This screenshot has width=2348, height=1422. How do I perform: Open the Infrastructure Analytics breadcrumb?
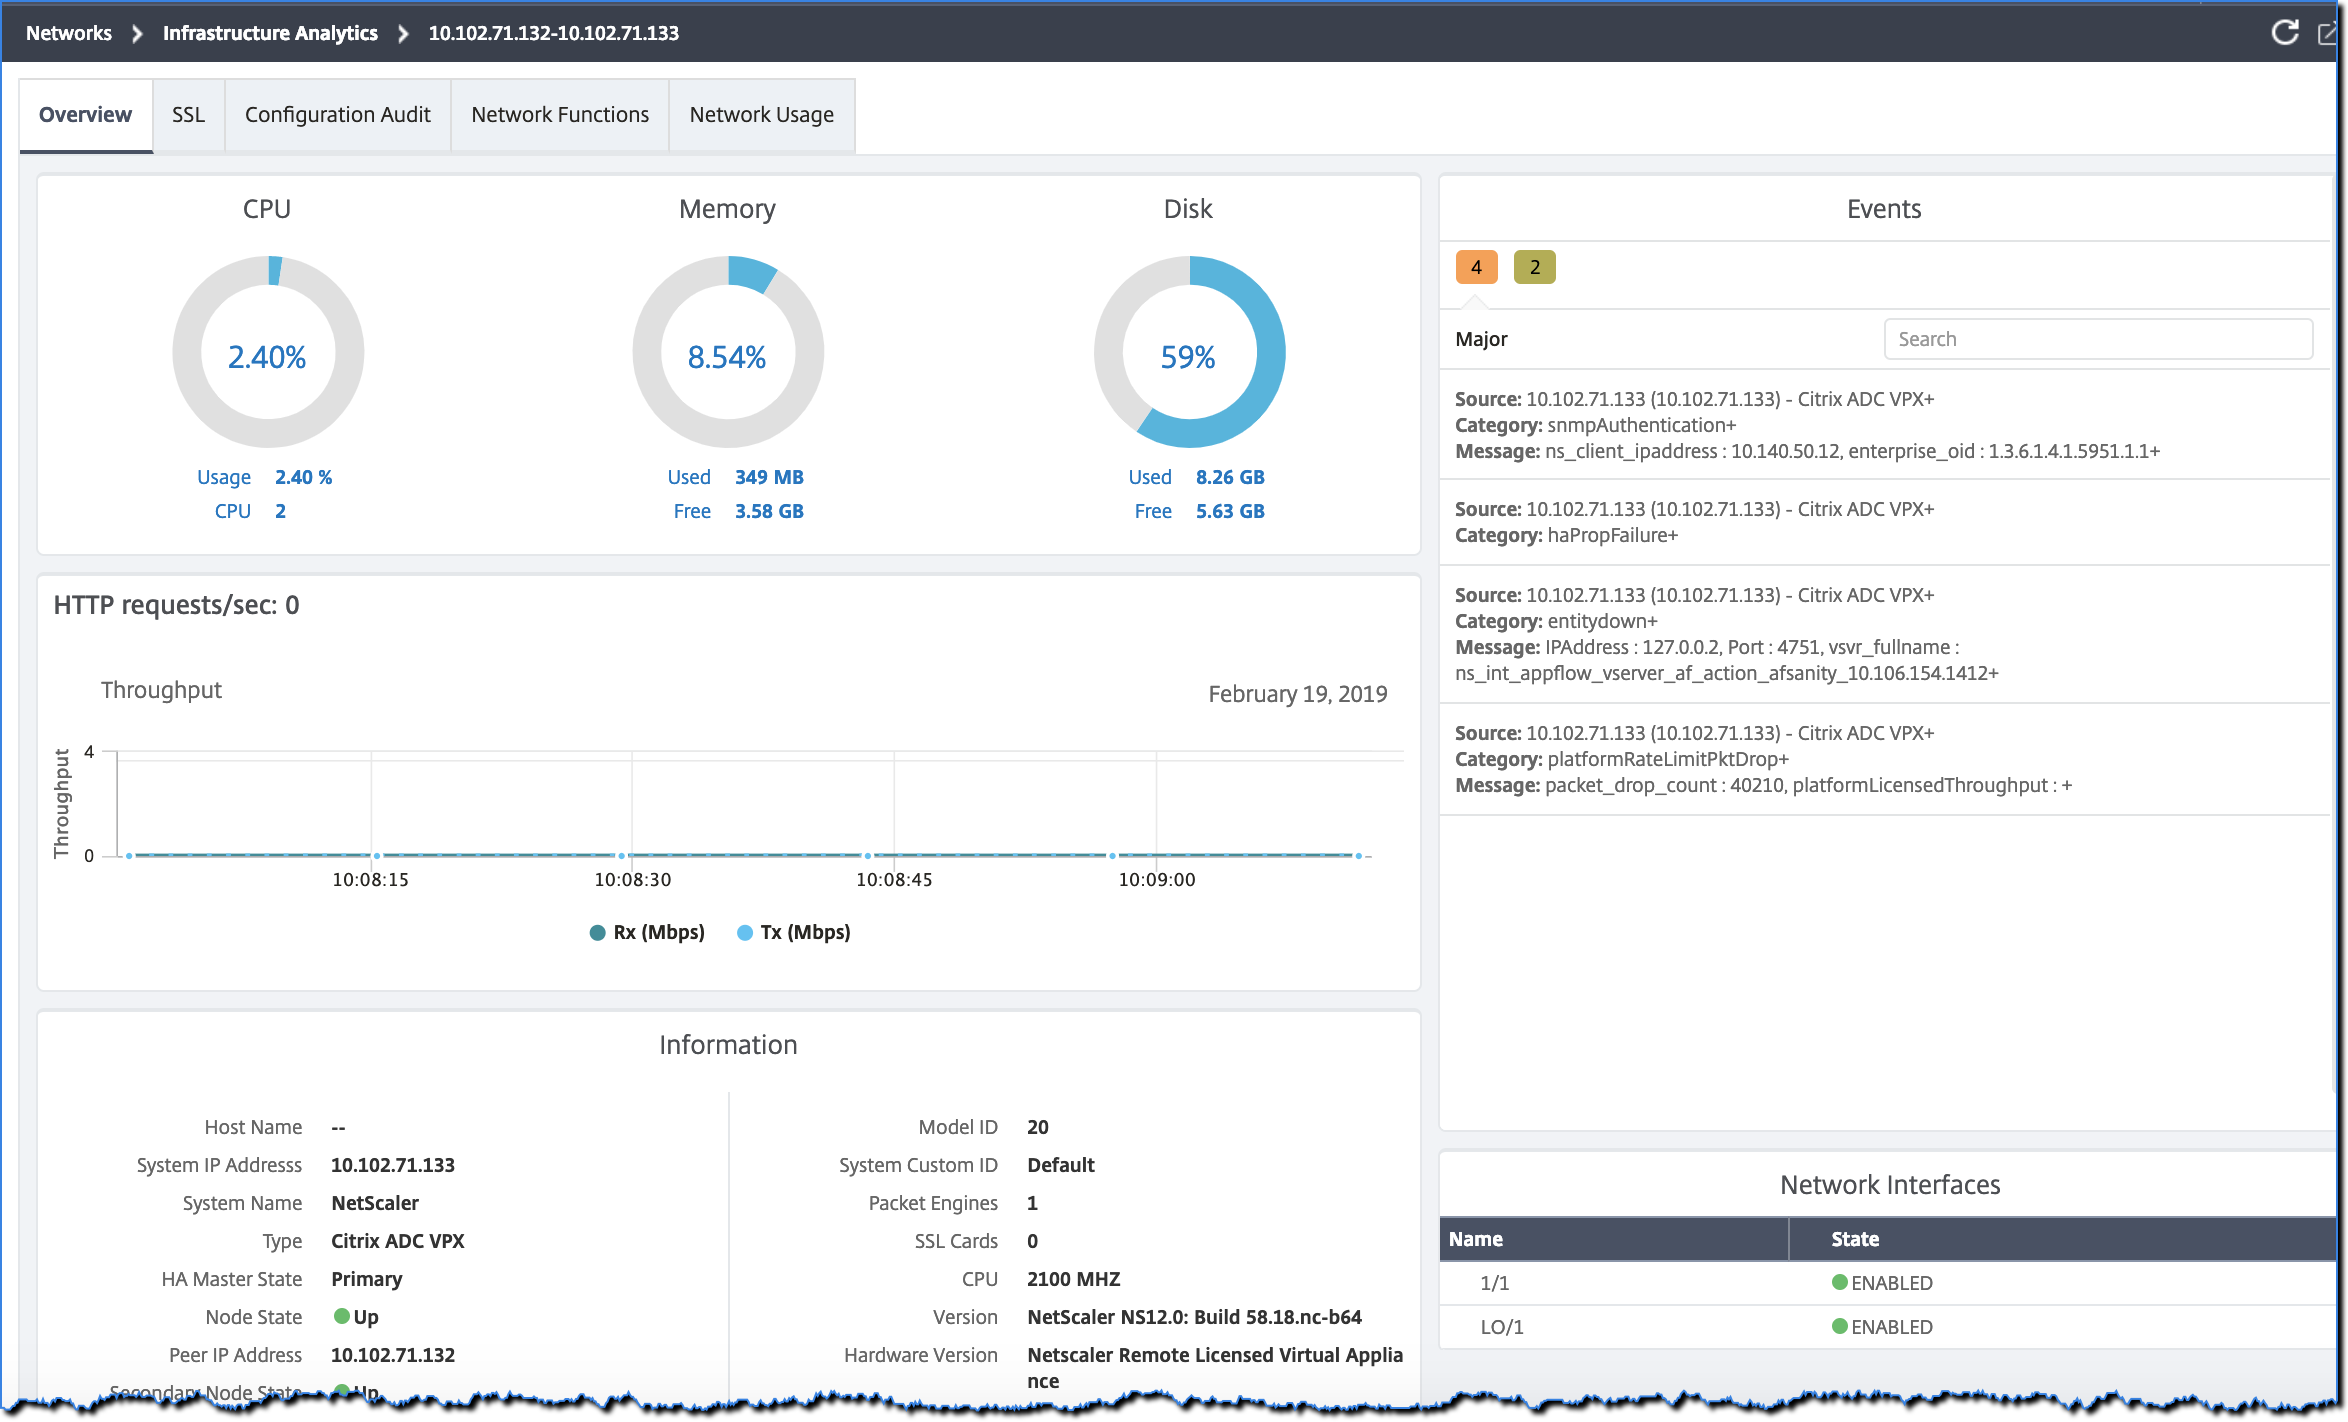click(x=270, y=33)
